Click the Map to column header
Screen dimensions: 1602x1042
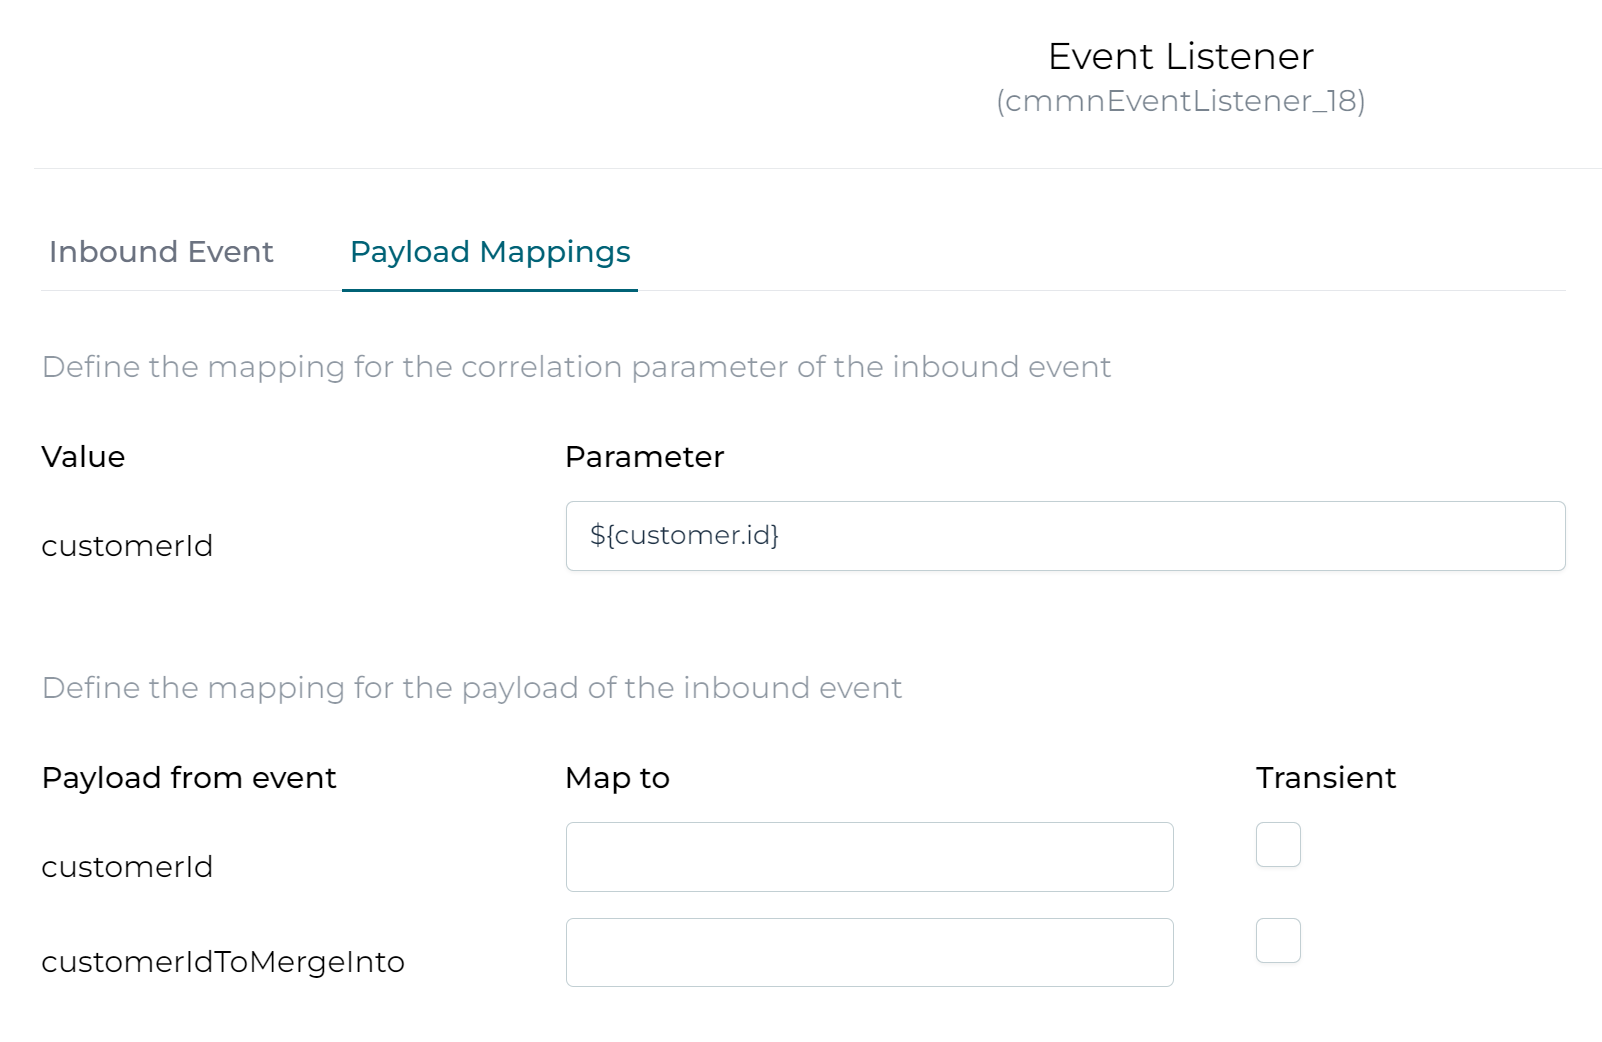tap(617, 778)
